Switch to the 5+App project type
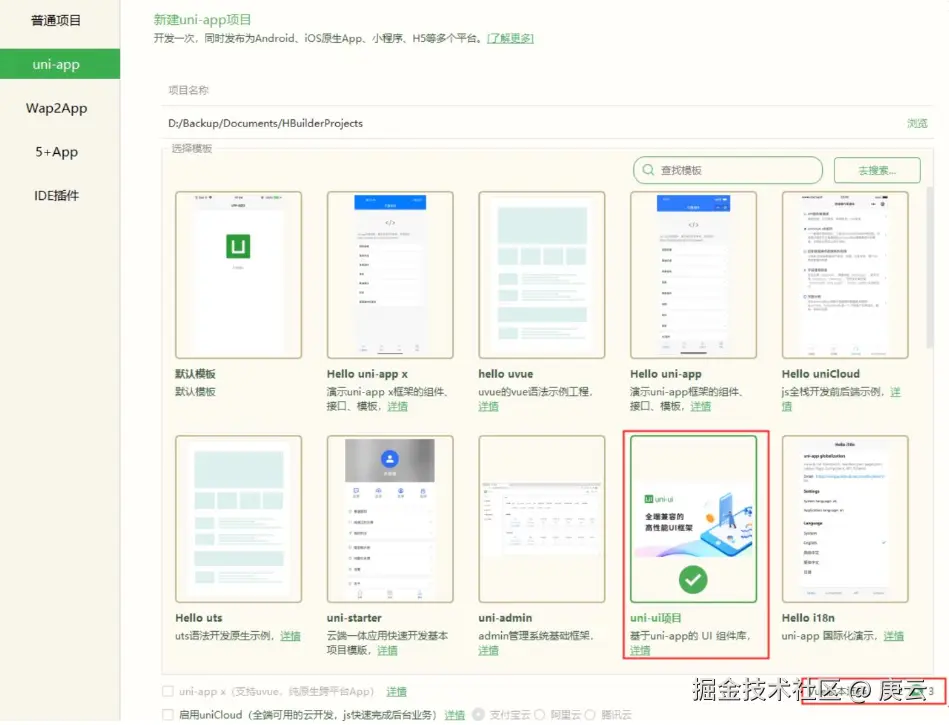949x725 pixels. pos(56,152)
